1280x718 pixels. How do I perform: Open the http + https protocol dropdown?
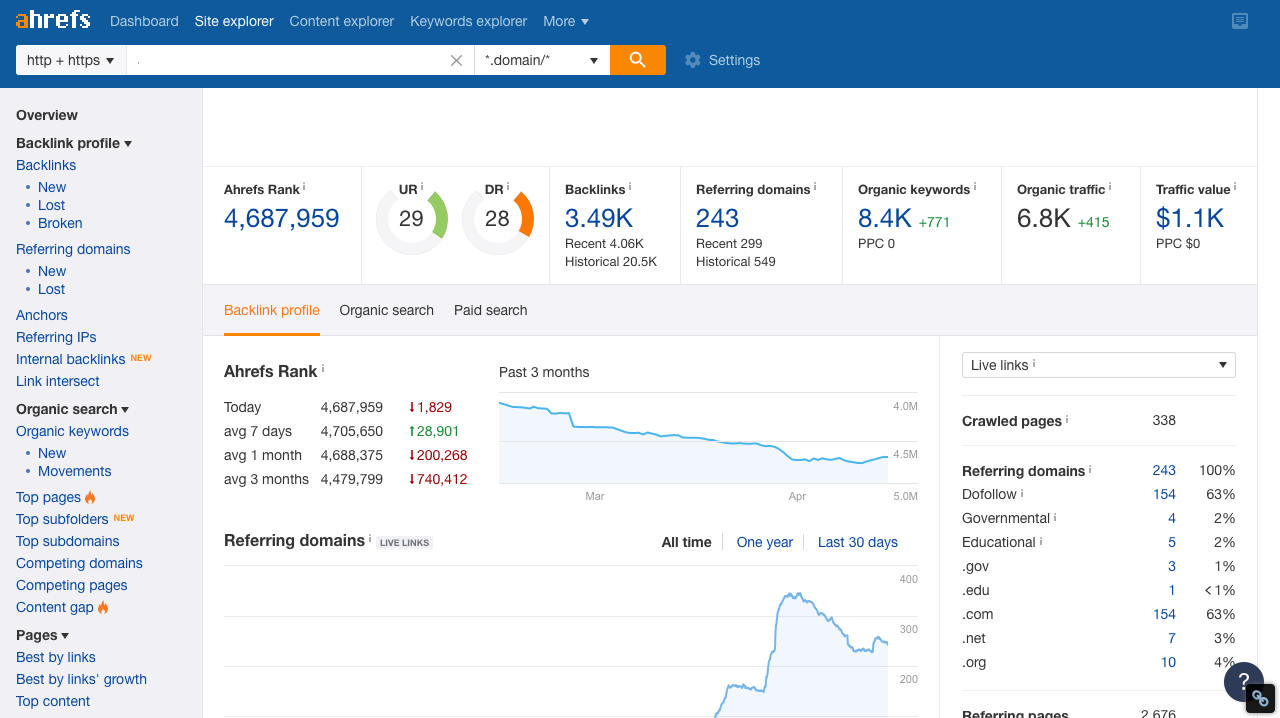tap(70, 60)
